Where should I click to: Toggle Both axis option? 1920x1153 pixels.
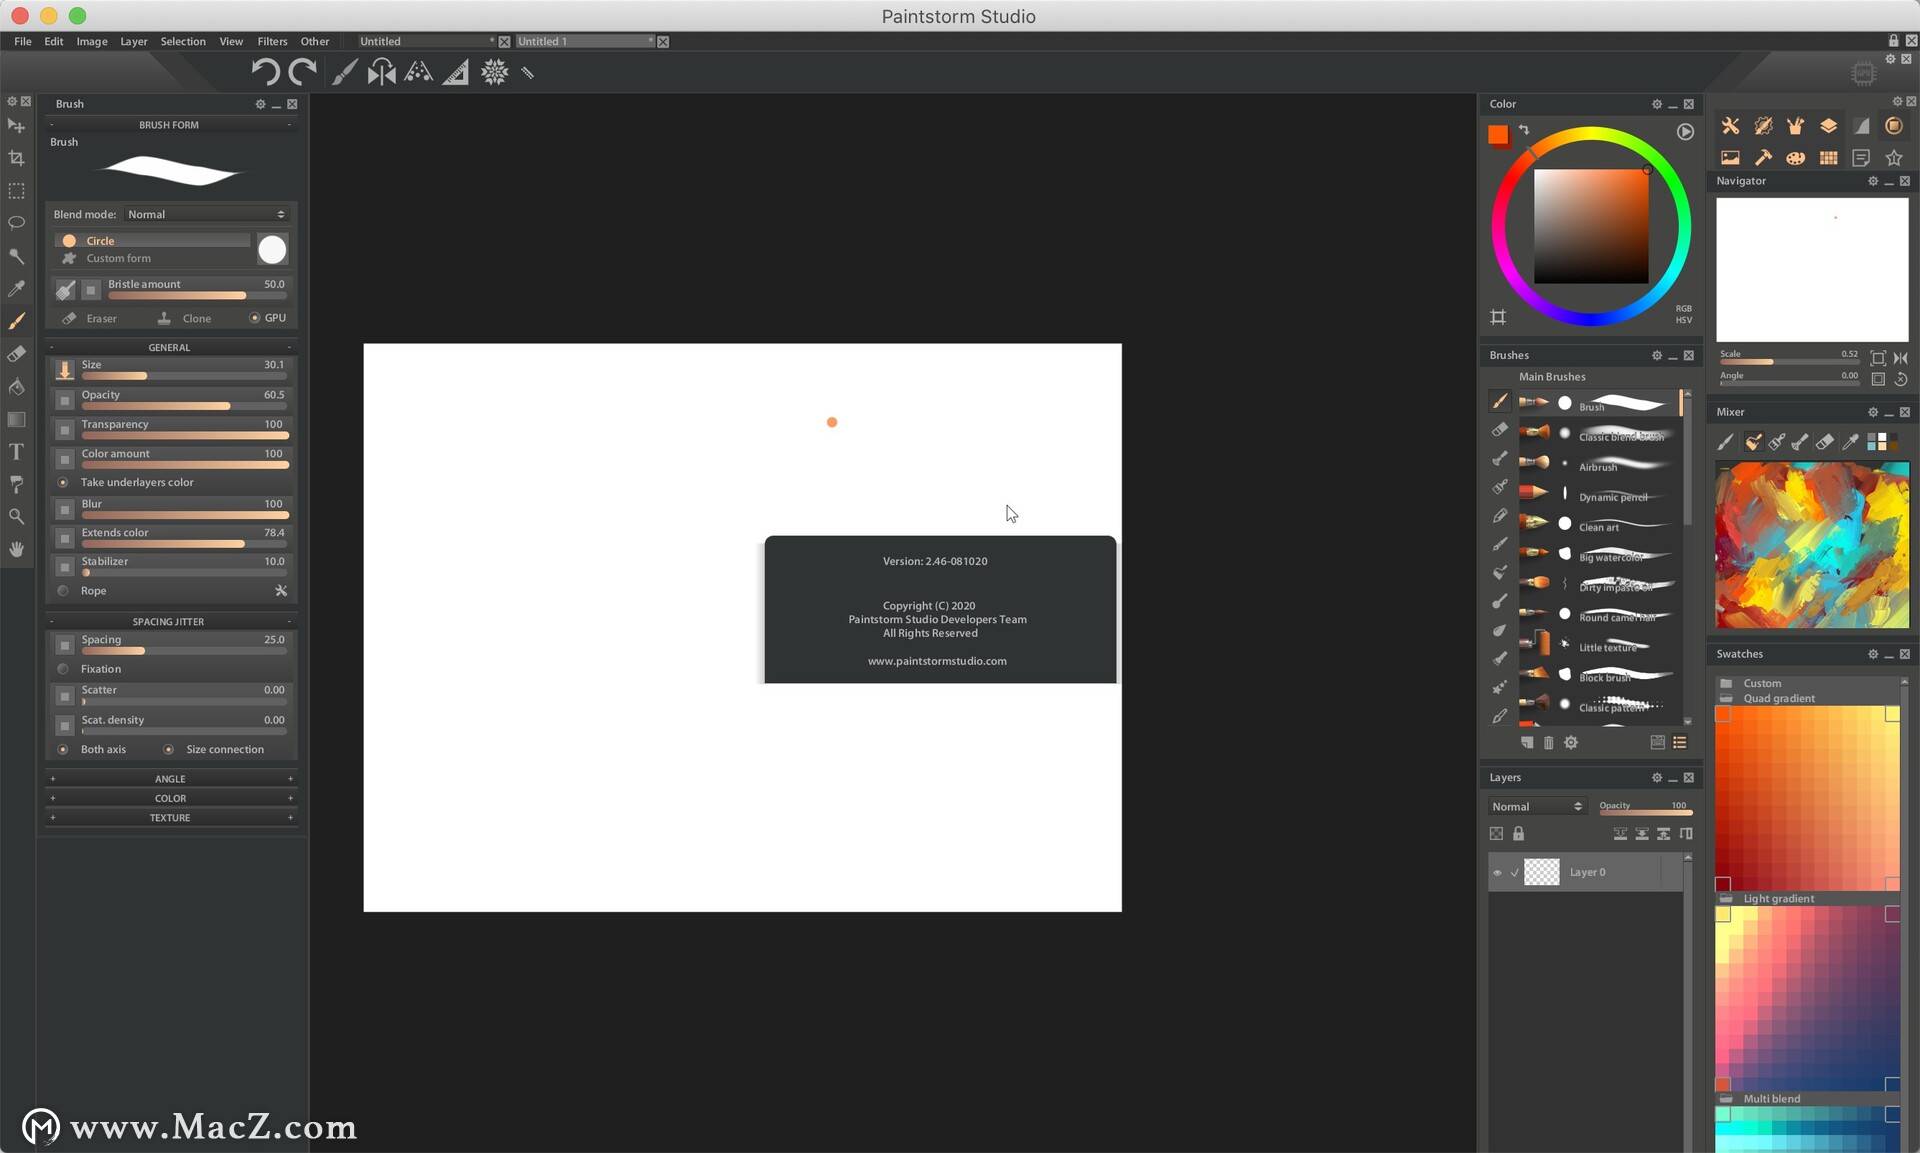pyautogui.click(x=92, y=749)
